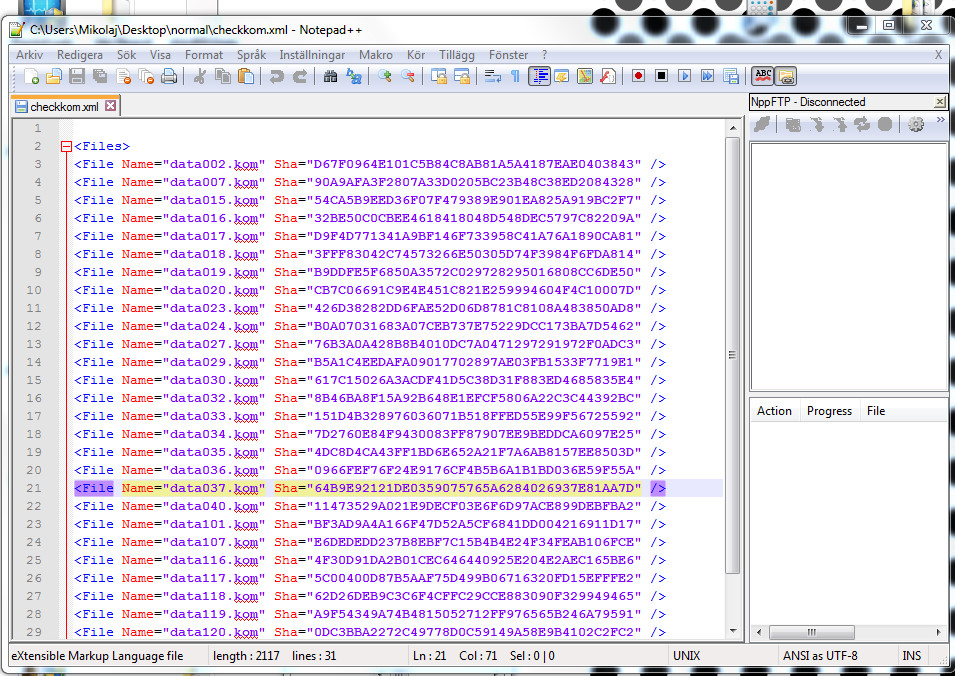Image resolution: width=955 pixels, height=676 pixels.
Task: Toggle word wrap in the toolbar
Action: pos(492,76)
